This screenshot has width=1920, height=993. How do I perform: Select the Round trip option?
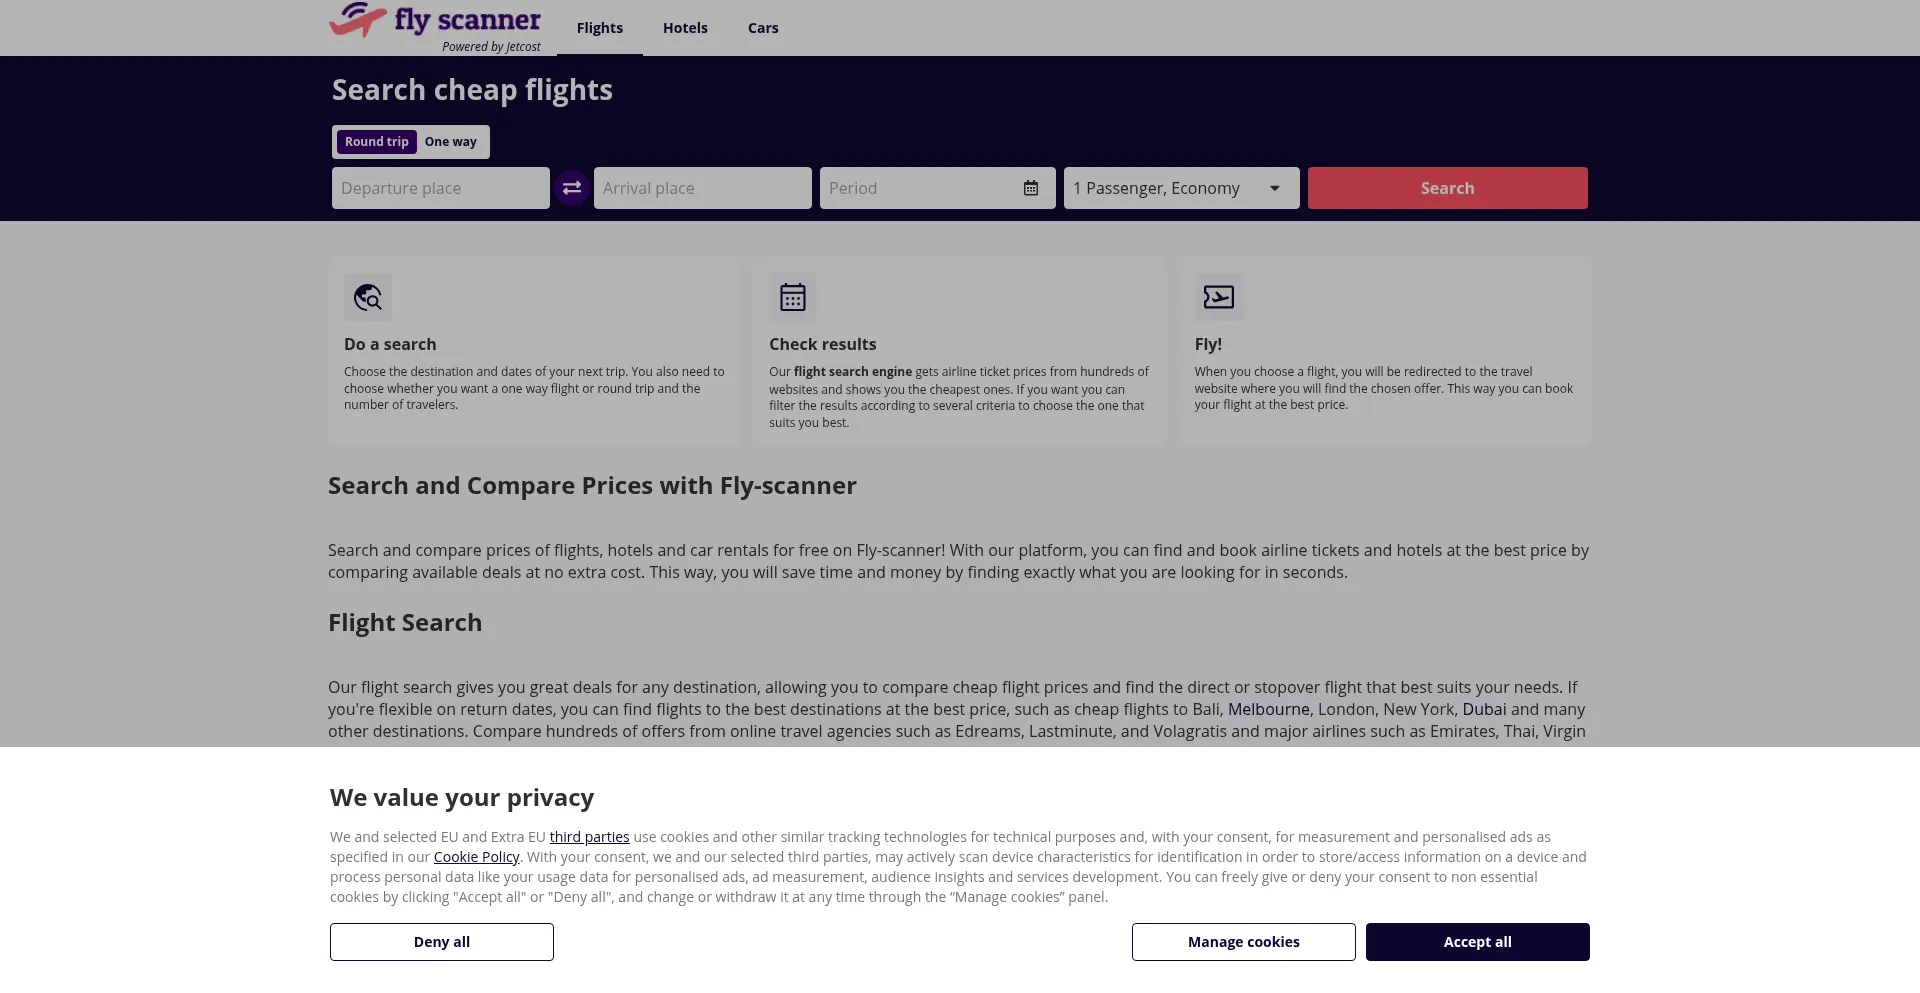pos(377,142)
